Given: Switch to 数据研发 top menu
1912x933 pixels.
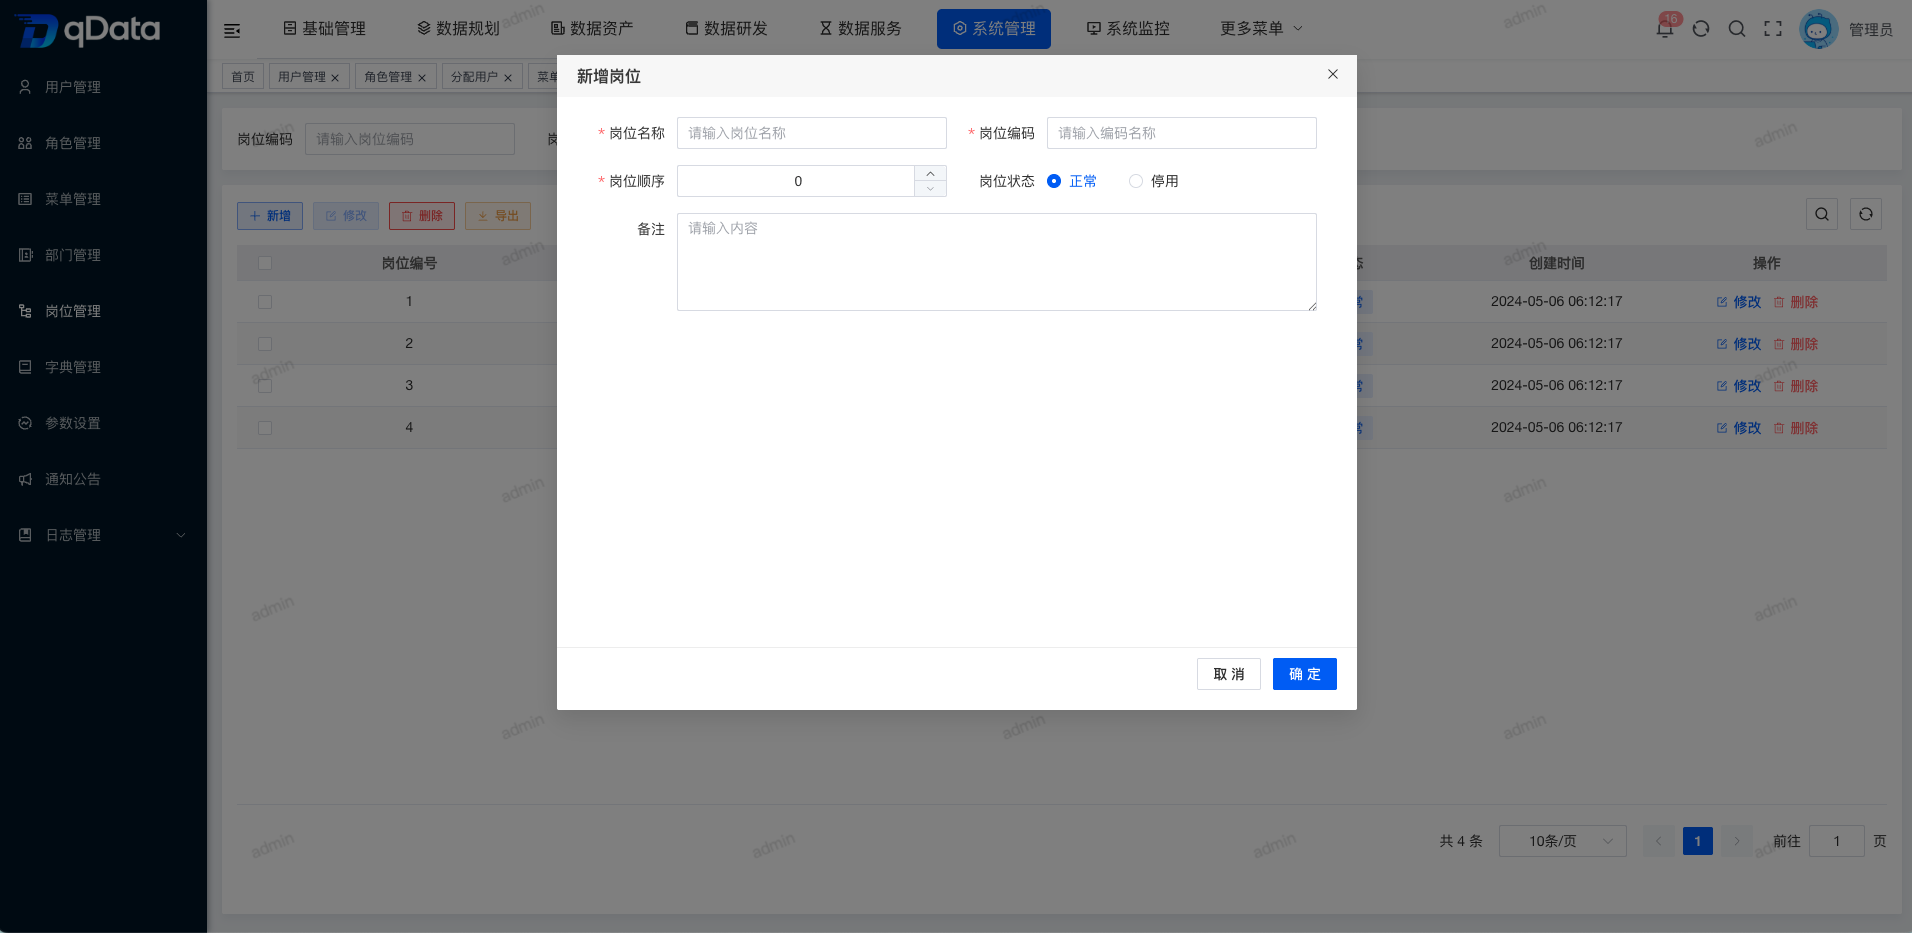Looking at the screenshot, I should tap(726, 29).
